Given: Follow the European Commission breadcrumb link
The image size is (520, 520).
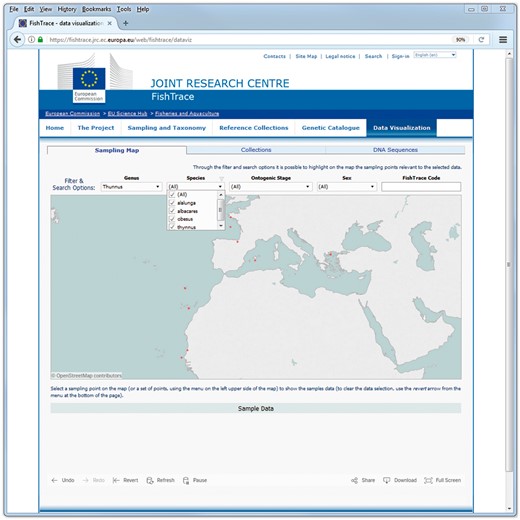Looking at the screenshot, I should [72, 114].
